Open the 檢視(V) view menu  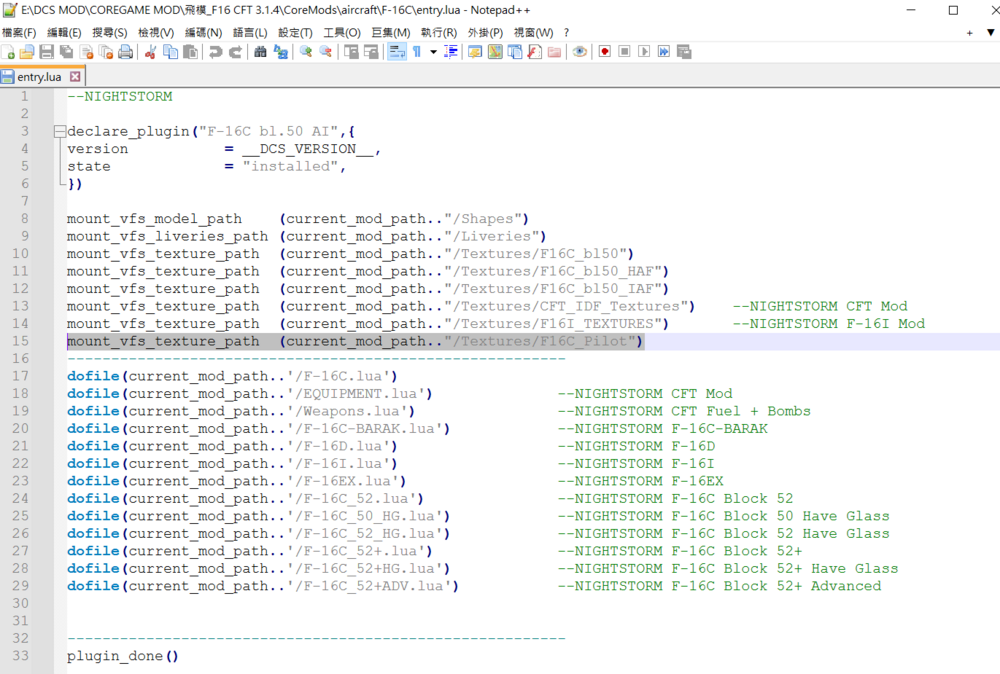pyautogui.click(x=156, y=33)
